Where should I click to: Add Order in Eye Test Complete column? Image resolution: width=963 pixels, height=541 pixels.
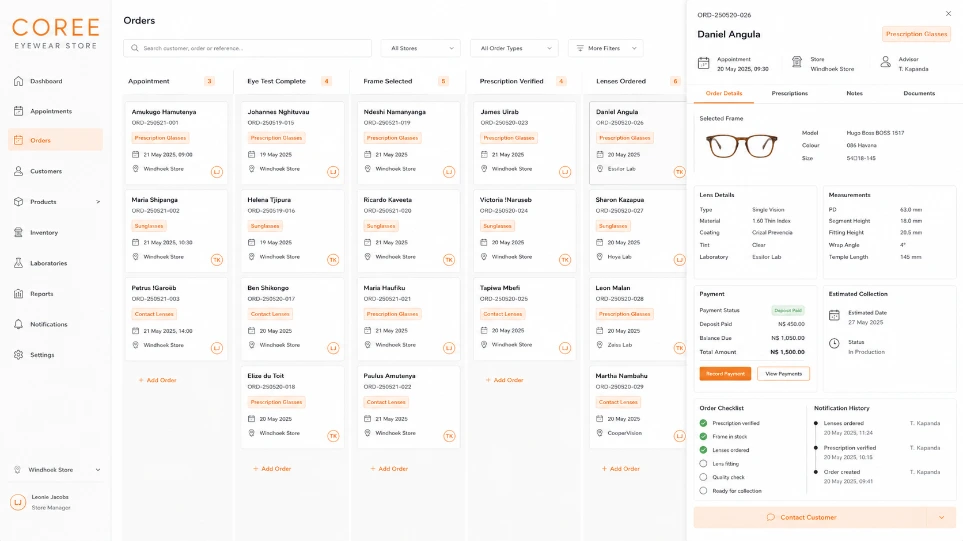[272, 469]
